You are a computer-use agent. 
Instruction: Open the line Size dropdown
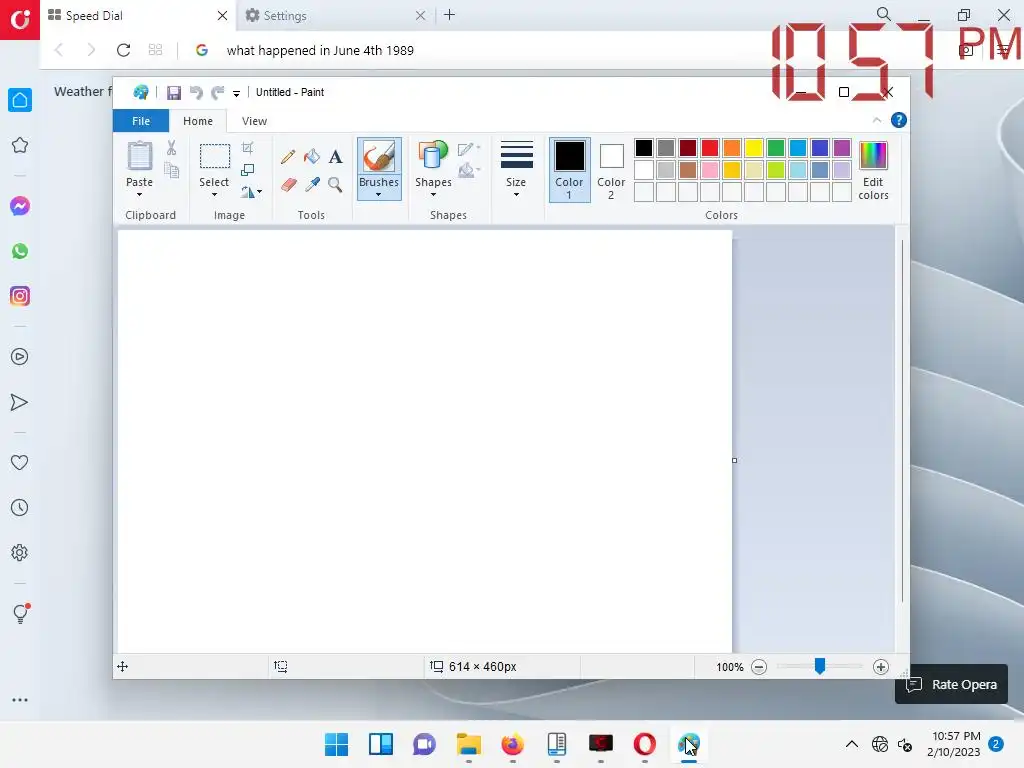pos(516,195)
